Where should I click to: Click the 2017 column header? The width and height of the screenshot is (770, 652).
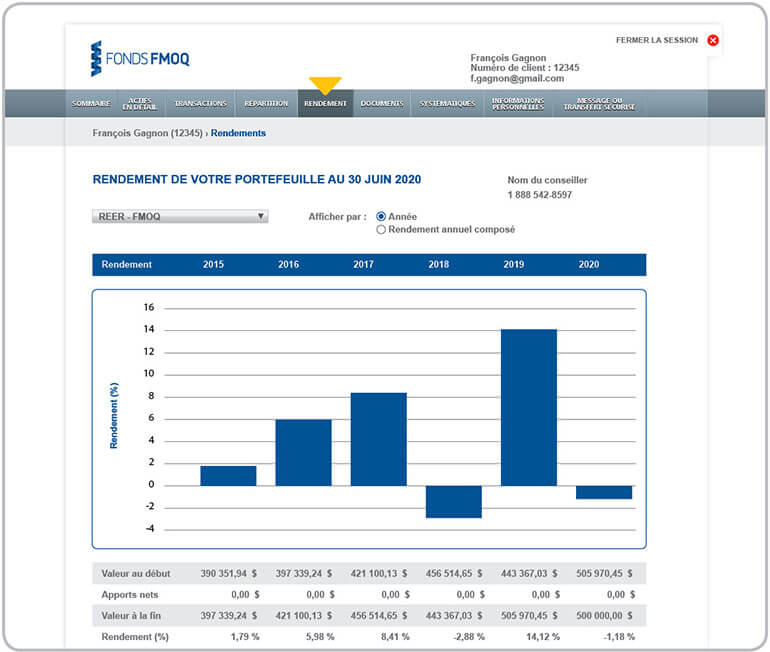click(363, 265)
